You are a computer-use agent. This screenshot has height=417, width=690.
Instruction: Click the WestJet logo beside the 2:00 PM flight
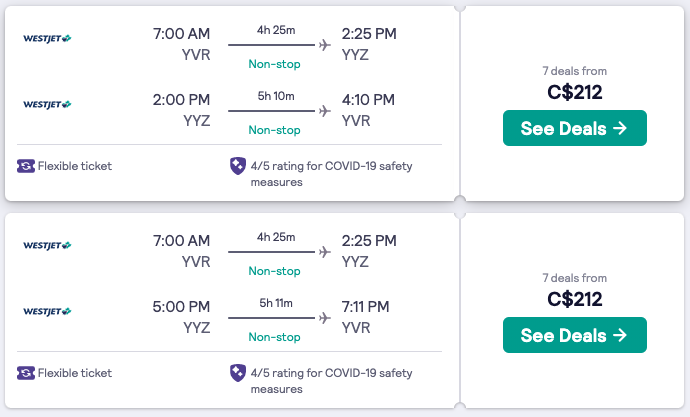pos(47,105)
